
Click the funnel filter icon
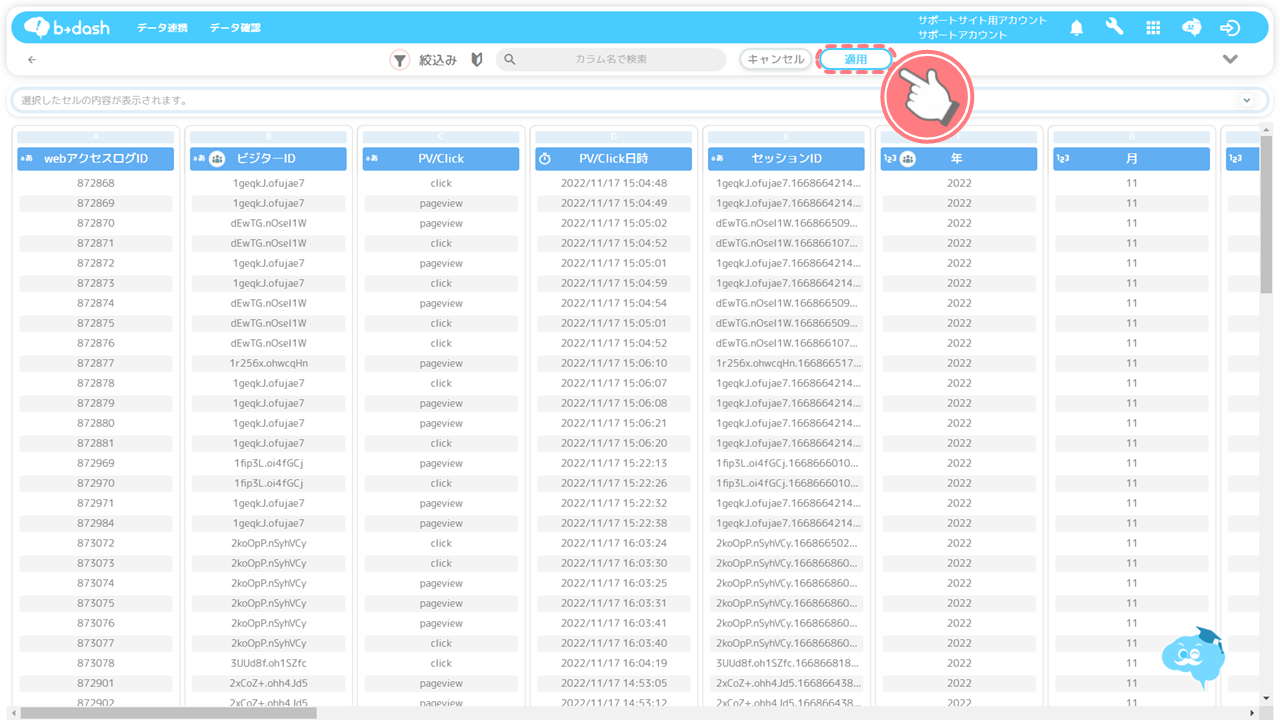[400, 60]
